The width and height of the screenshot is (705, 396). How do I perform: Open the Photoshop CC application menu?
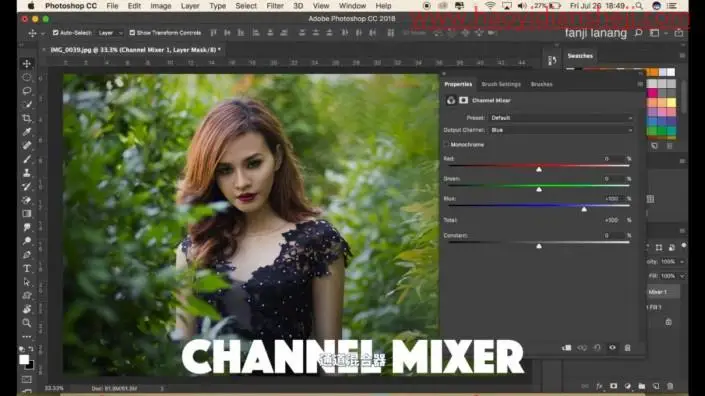(71, 6)
